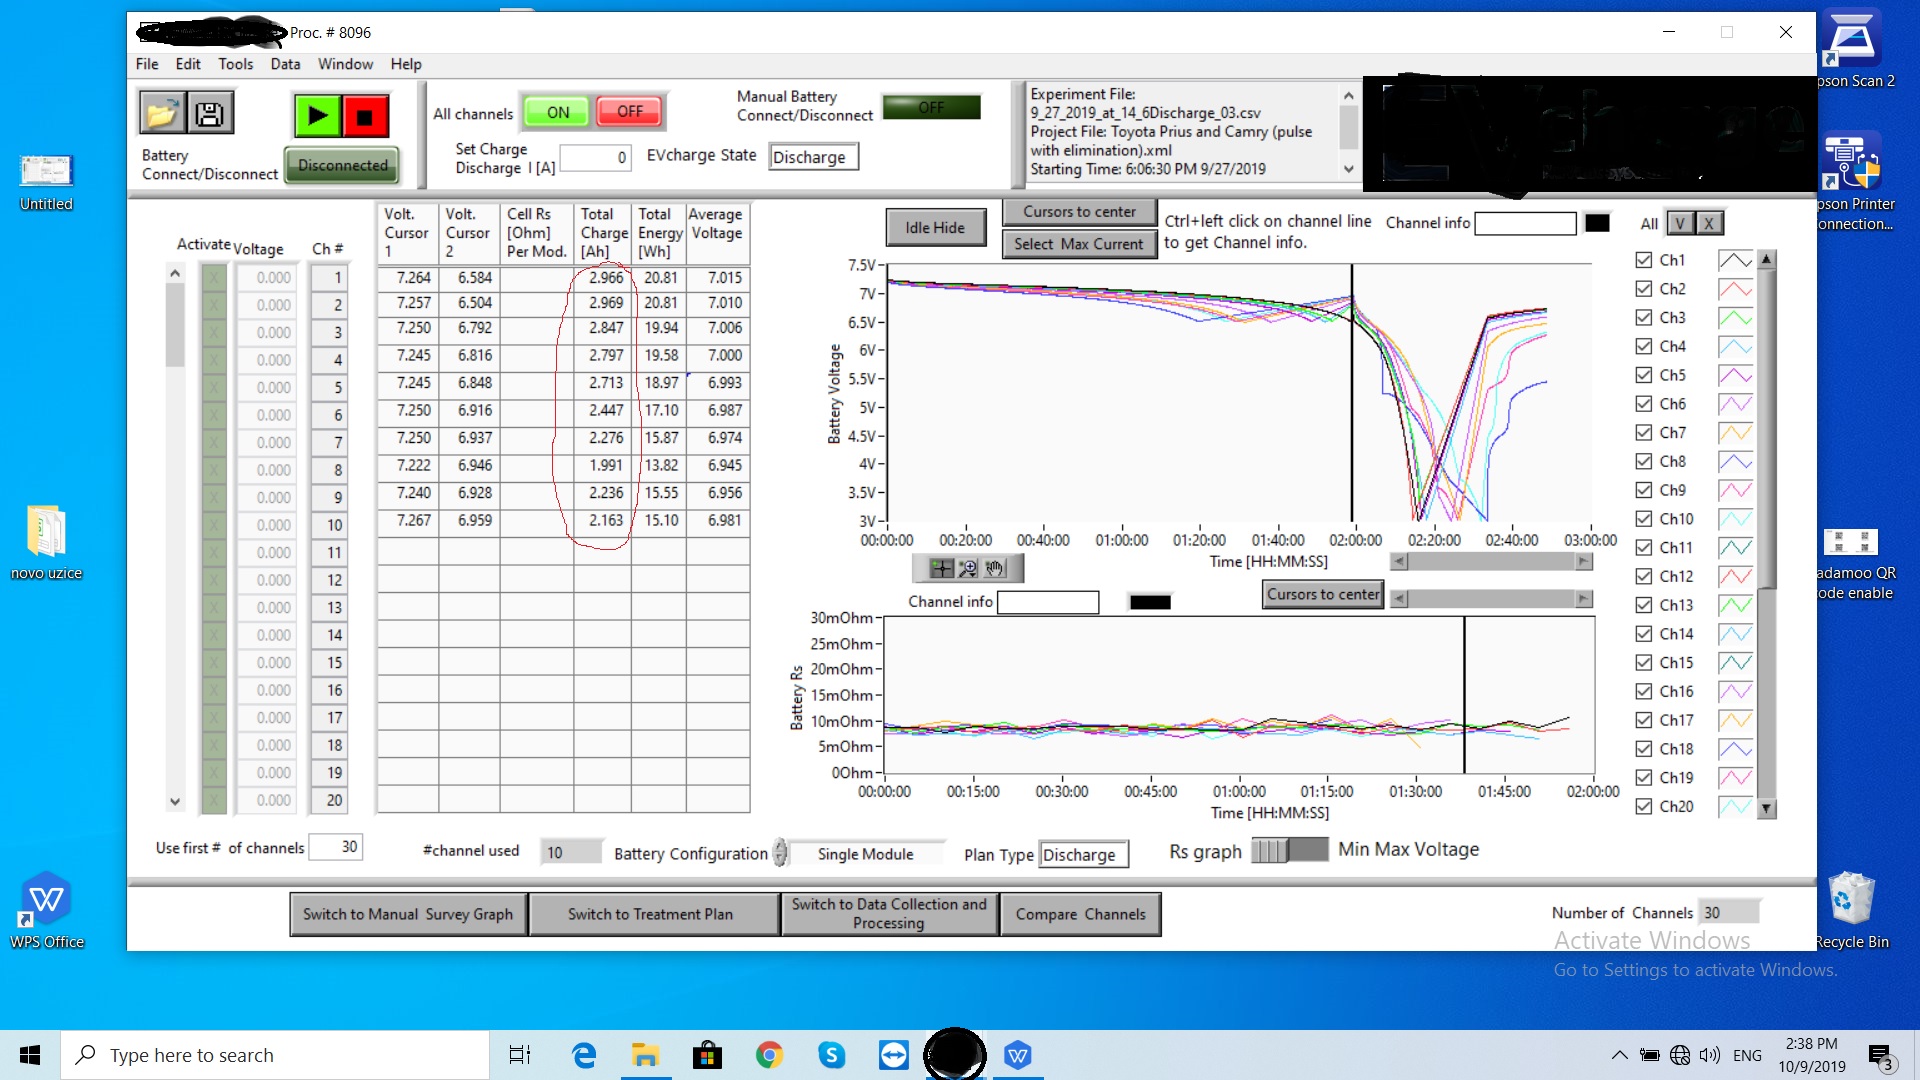Select the graph hand pan tool

pyautogui.click(x=994, y=568)
